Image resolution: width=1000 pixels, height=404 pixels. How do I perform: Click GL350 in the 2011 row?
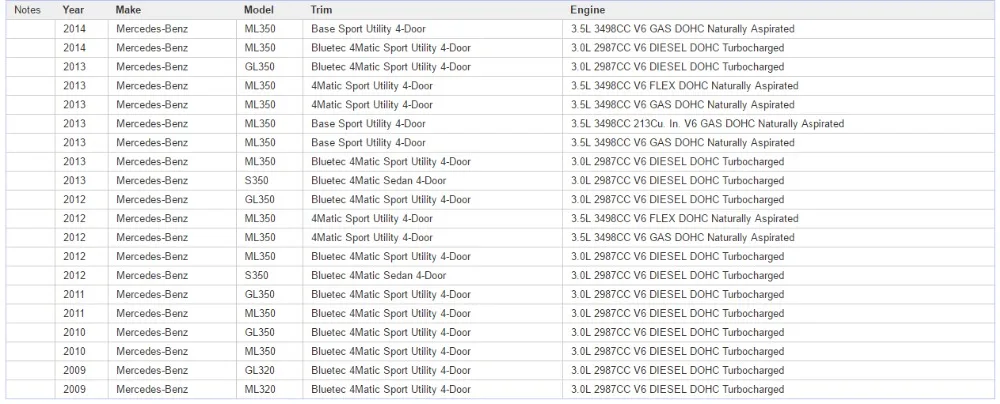(260, 295)
